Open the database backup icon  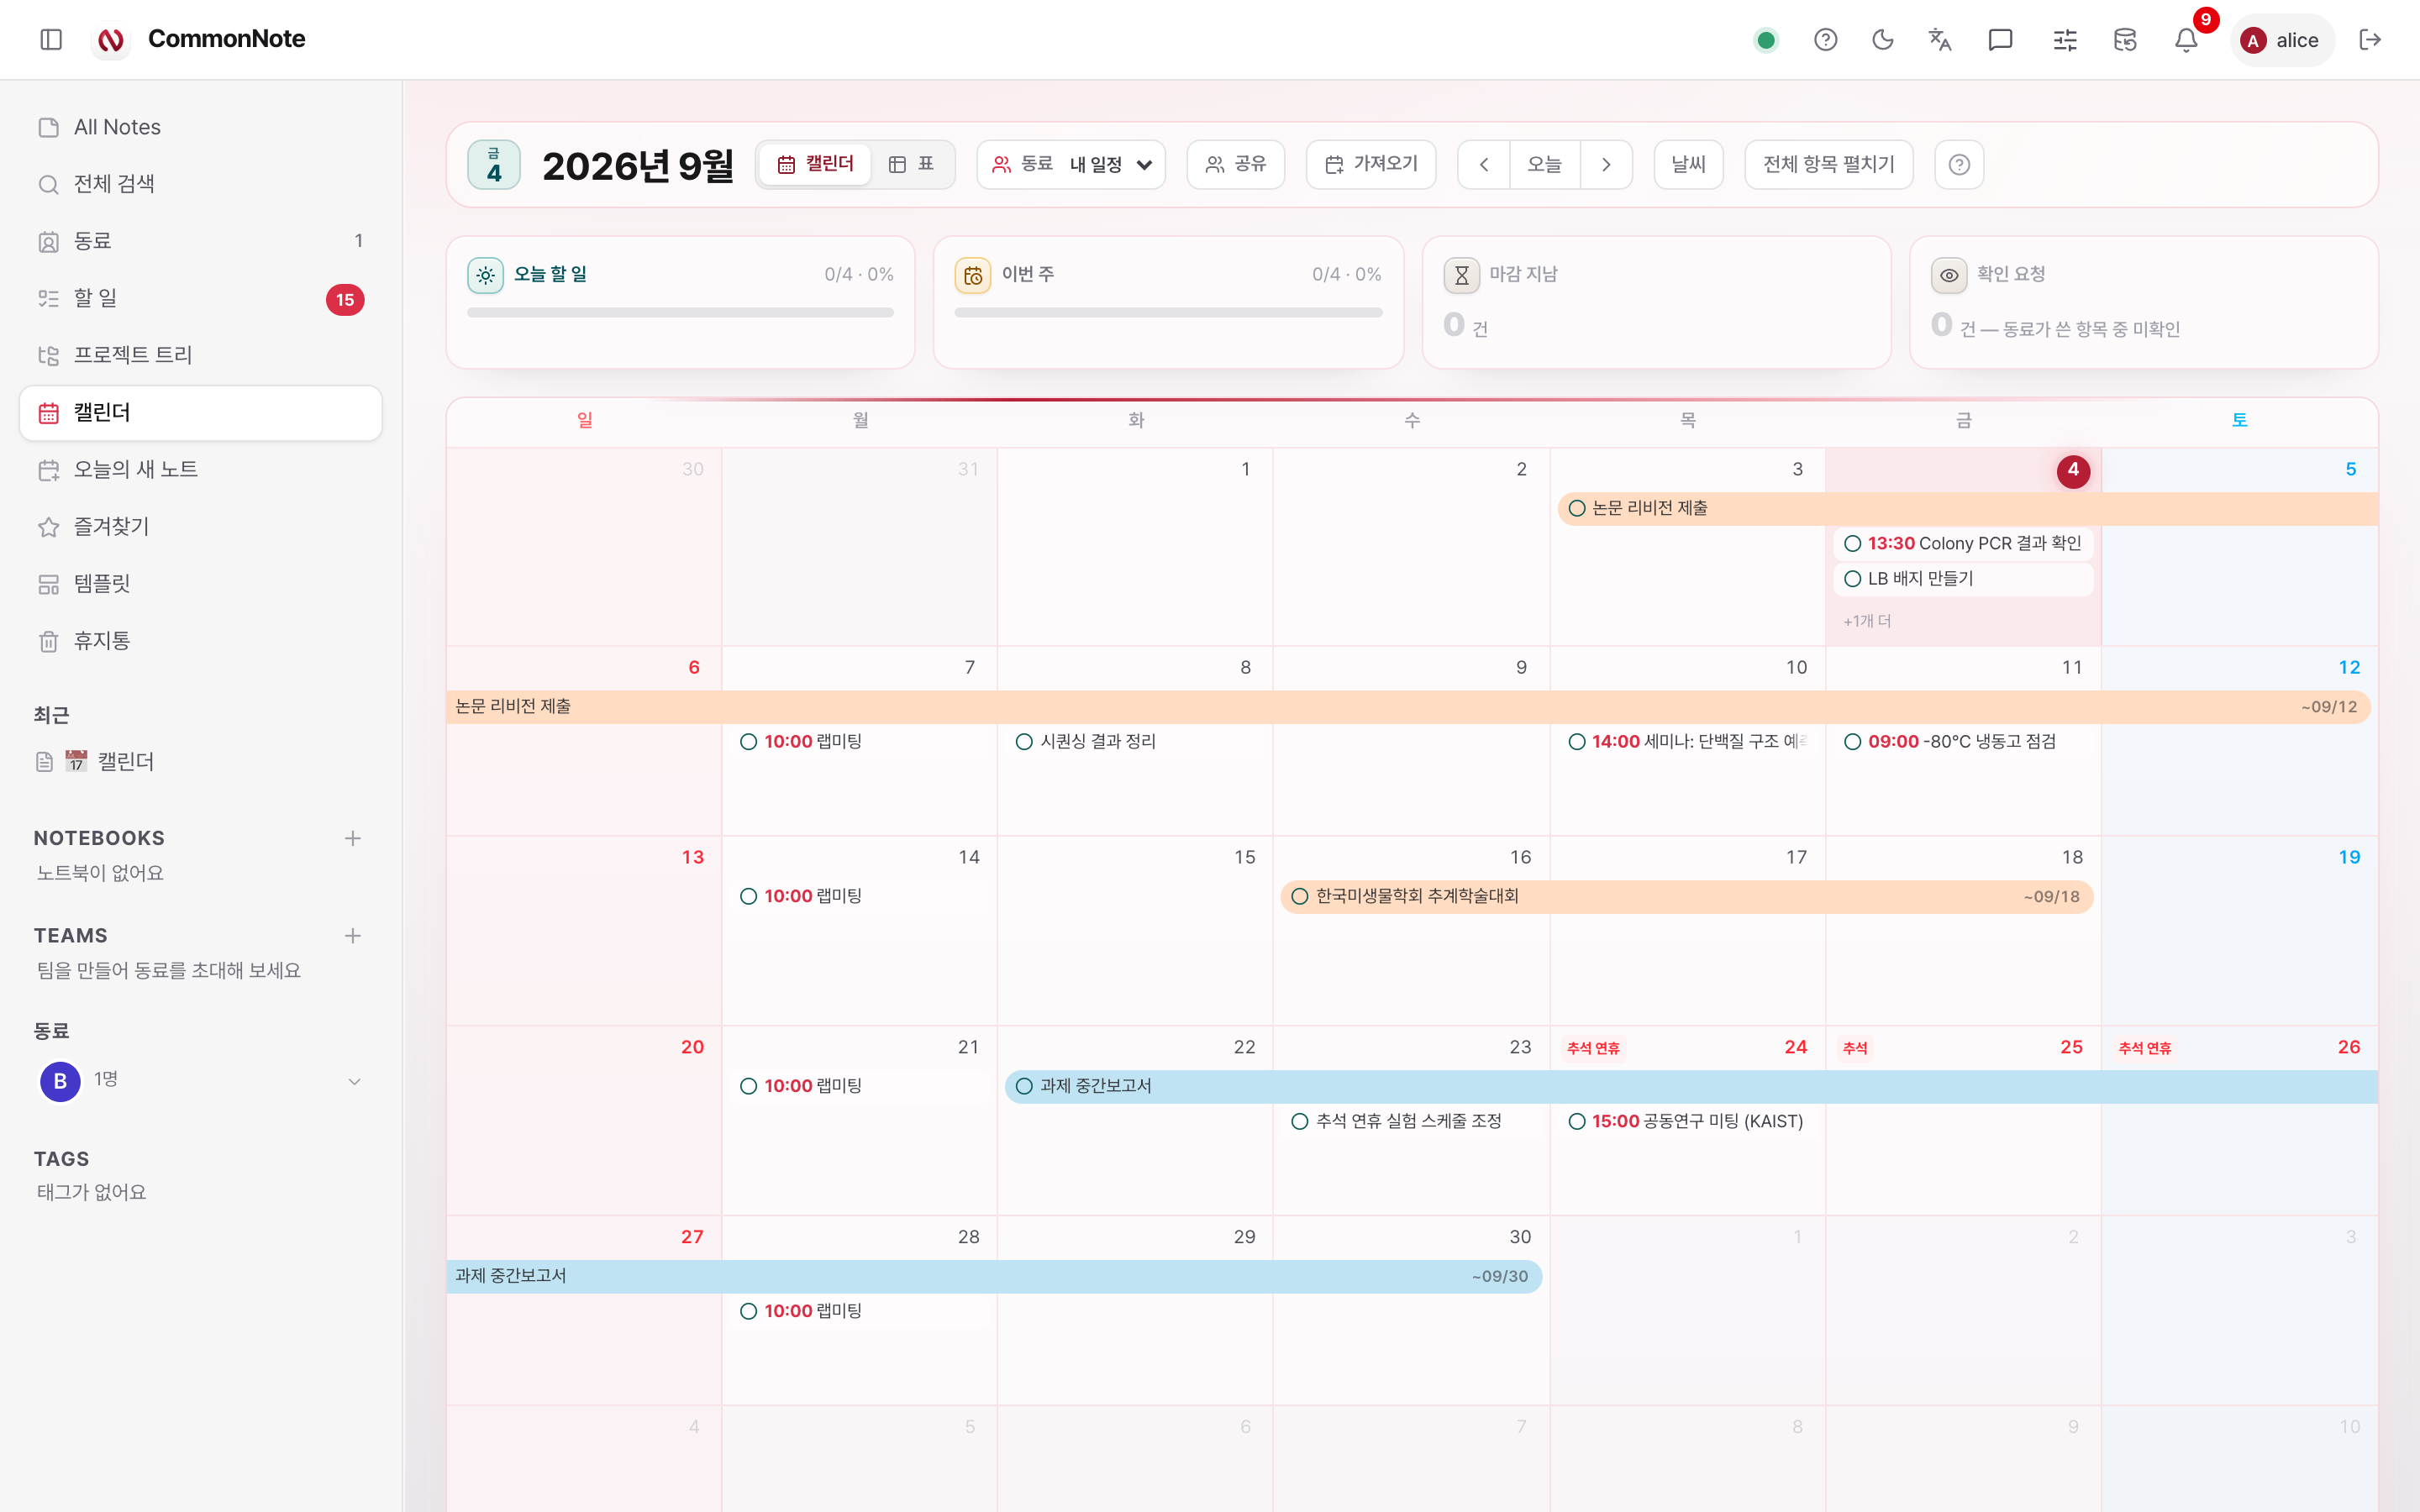point(2125,40)
